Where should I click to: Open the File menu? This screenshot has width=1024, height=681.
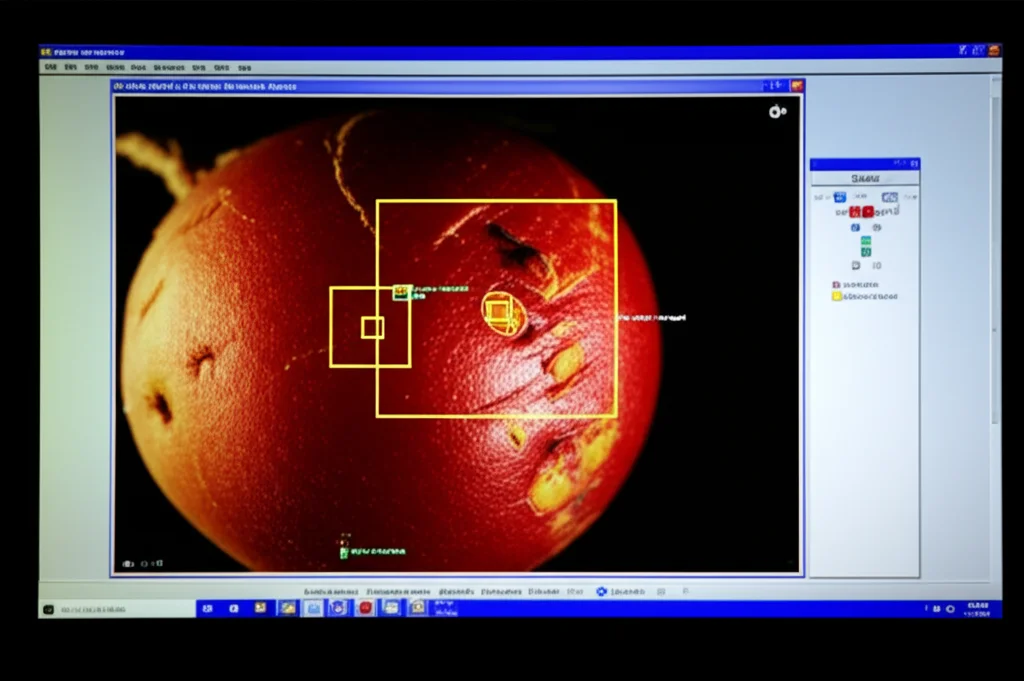pyautogui.click(x=53, y=67)
